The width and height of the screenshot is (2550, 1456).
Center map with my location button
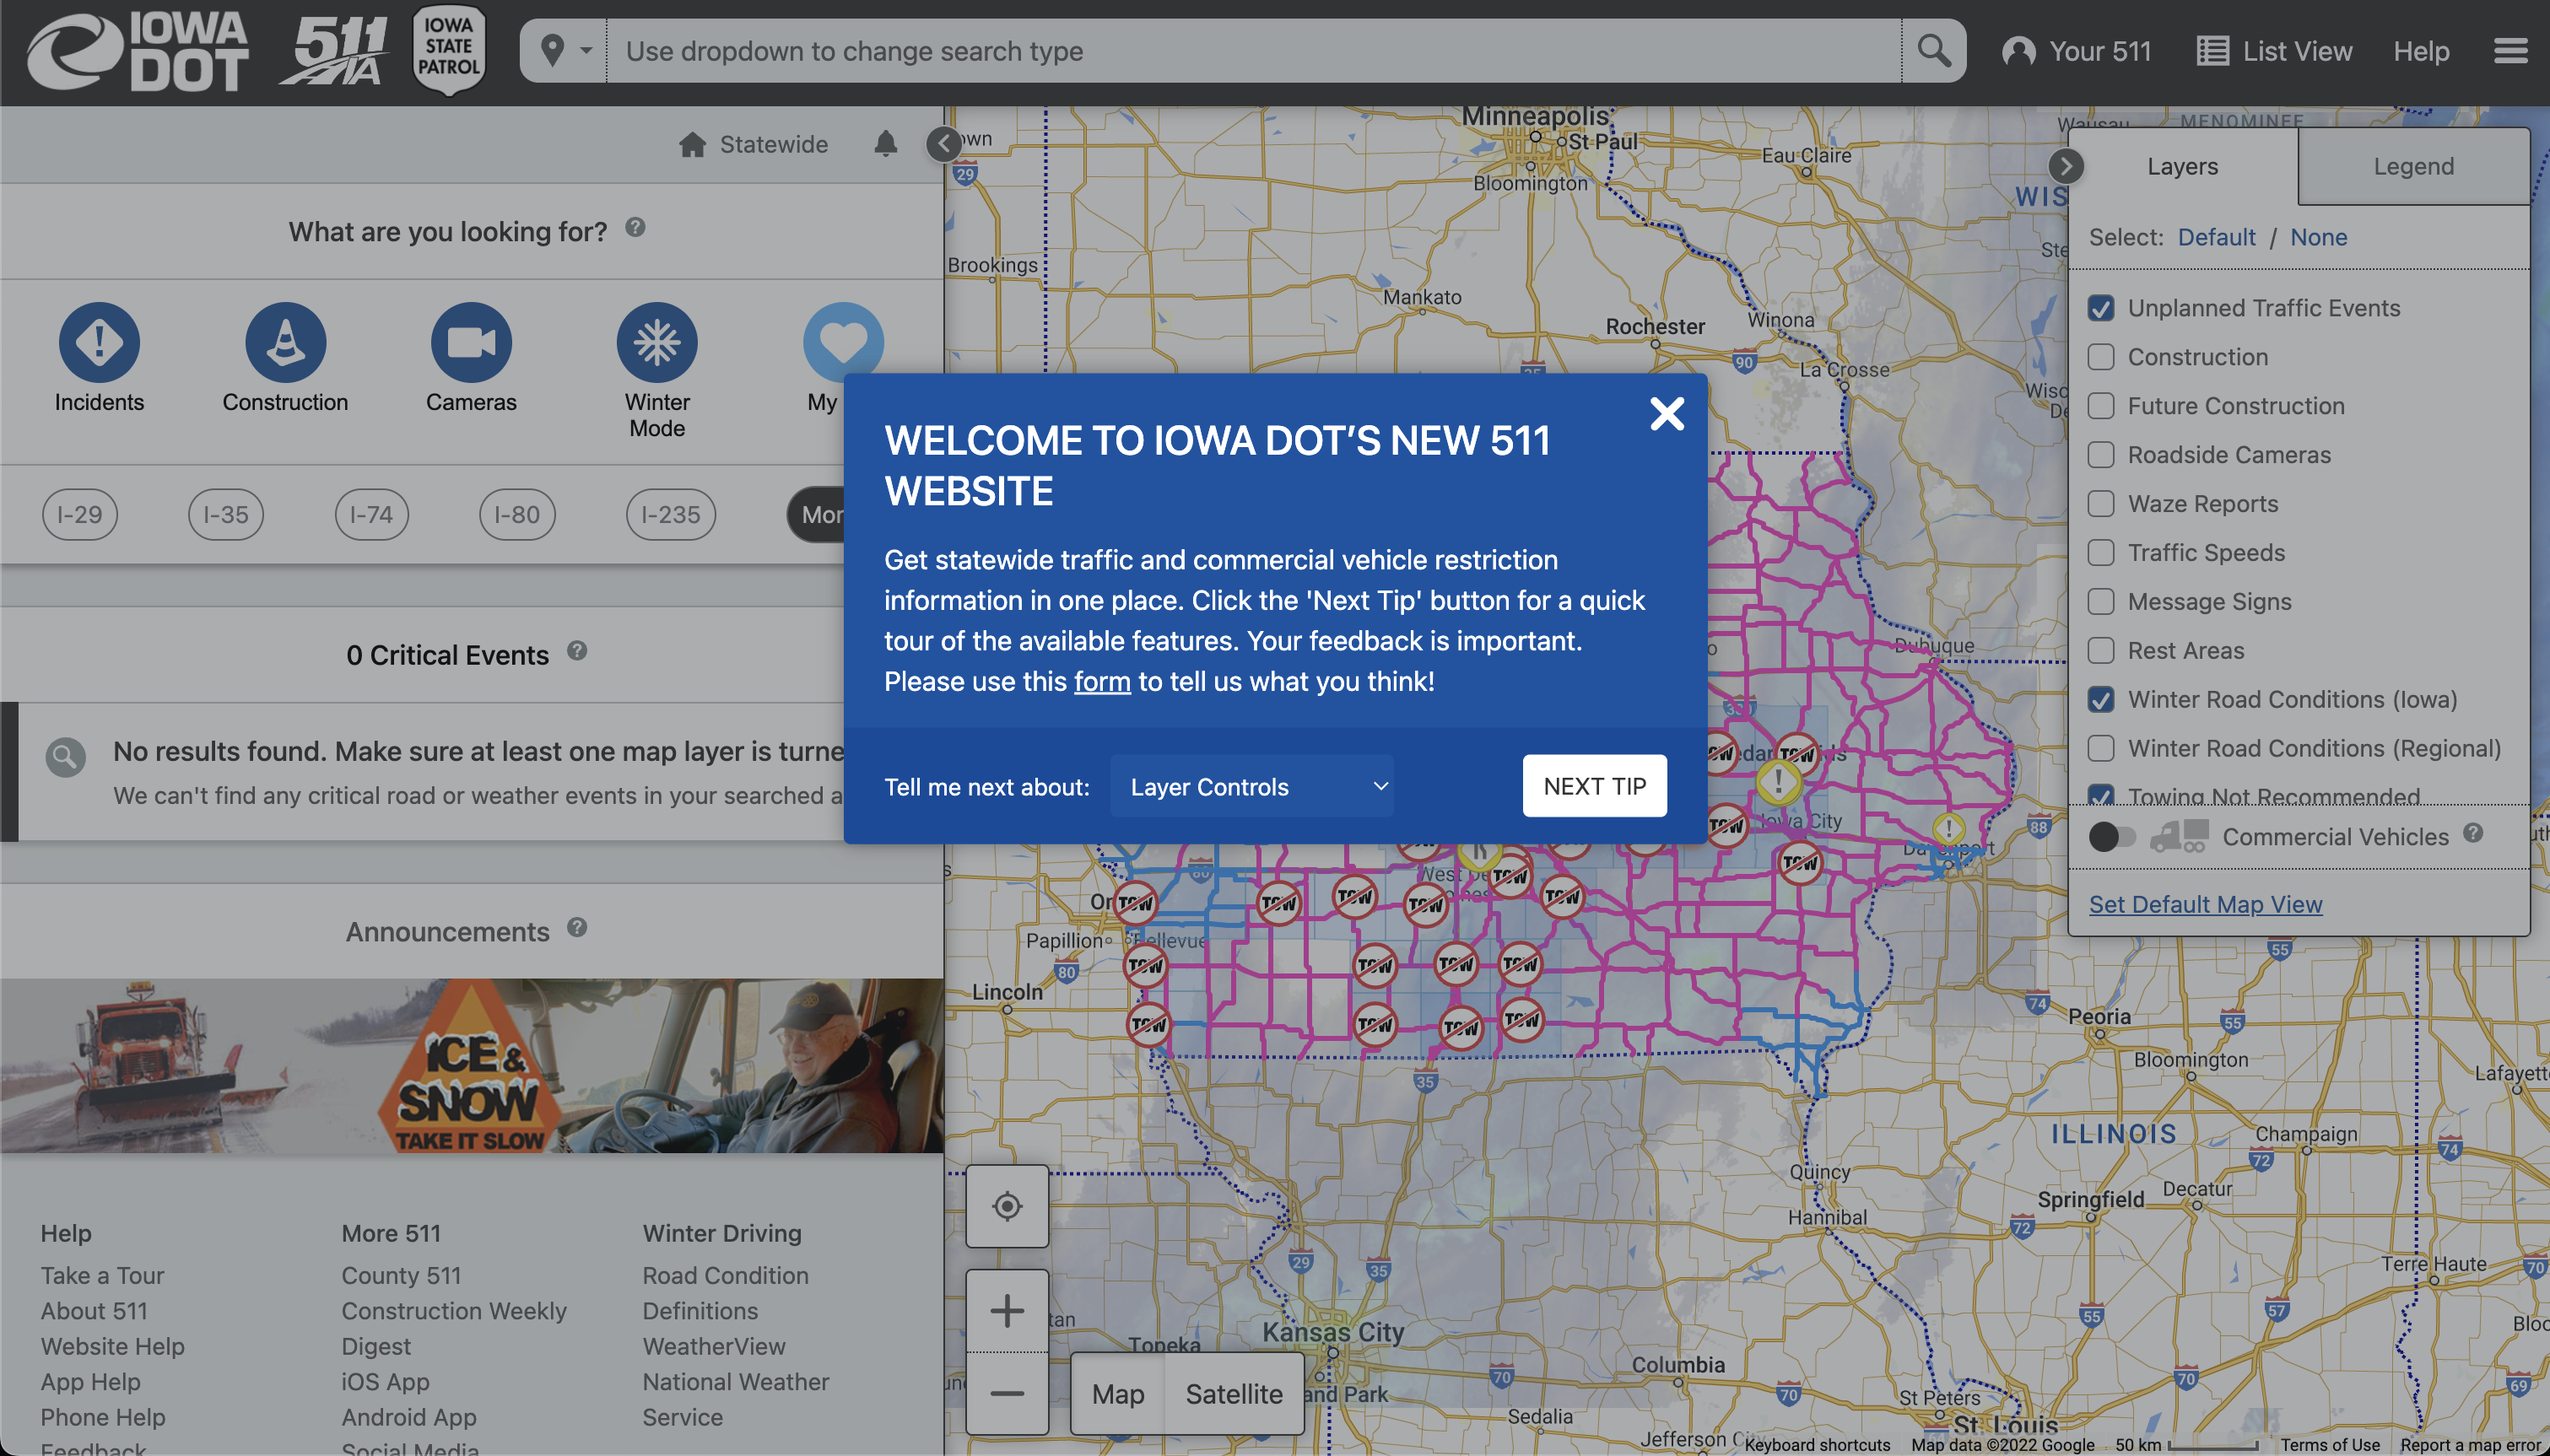(1007, 1206)
